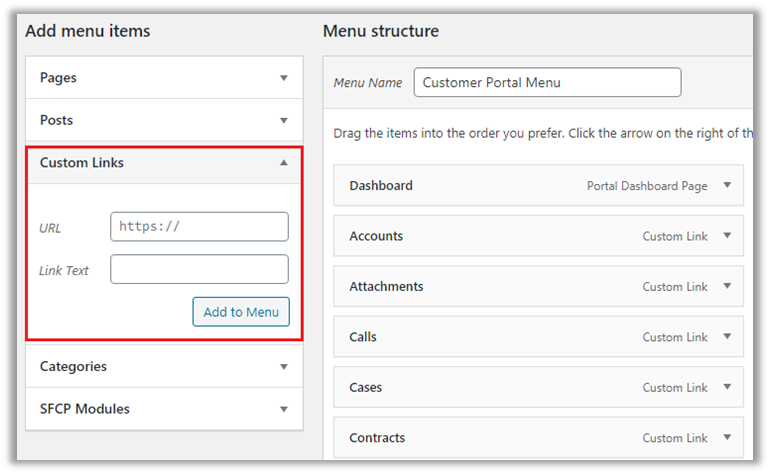Open Contracts menu item settings arrow
The height and width of the screenshot is (474, 770).
(x=727, y=437)
